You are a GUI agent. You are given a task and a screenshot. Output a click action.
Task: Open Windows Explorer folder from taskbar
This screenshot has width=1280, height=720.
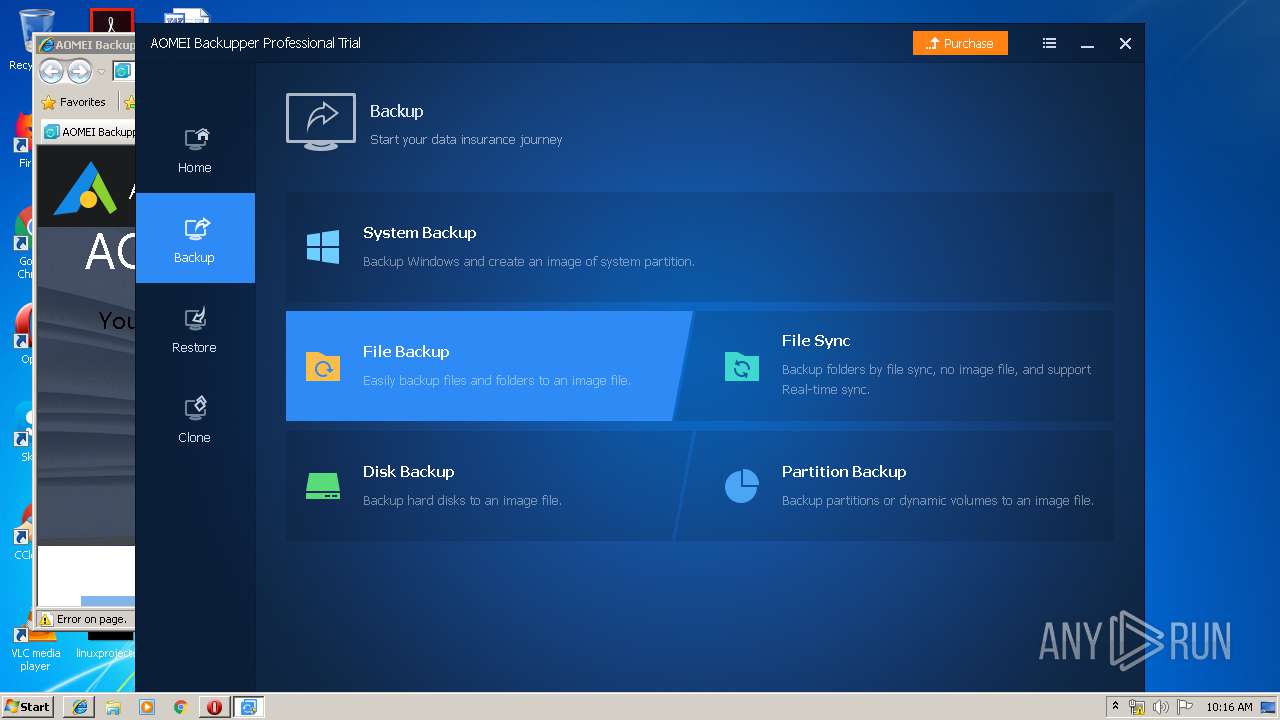click(113, 707)
